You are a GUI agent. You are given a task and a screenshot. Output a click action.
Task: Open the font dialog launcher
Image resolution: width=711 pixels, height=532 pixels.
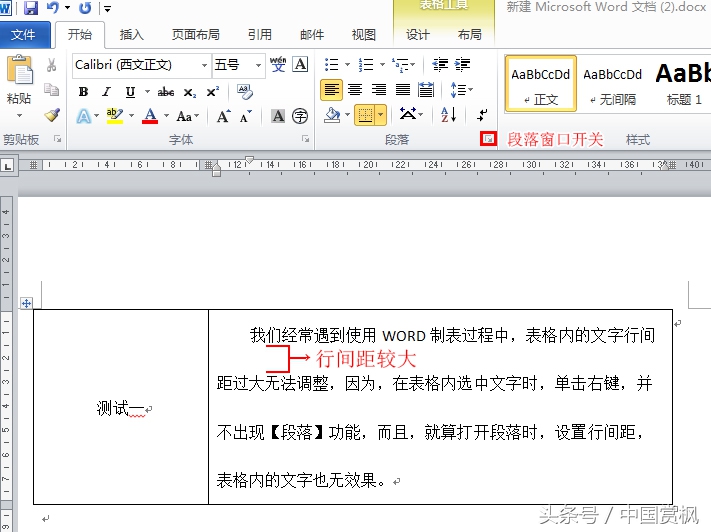click(306, 139)
